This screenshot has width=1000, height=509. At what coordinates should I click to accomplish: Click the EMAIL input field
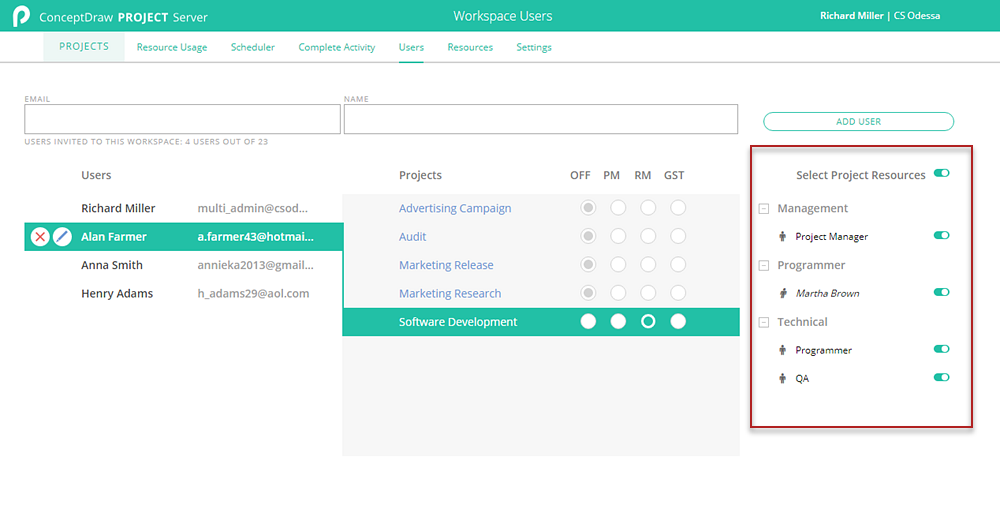click(182, 119)
